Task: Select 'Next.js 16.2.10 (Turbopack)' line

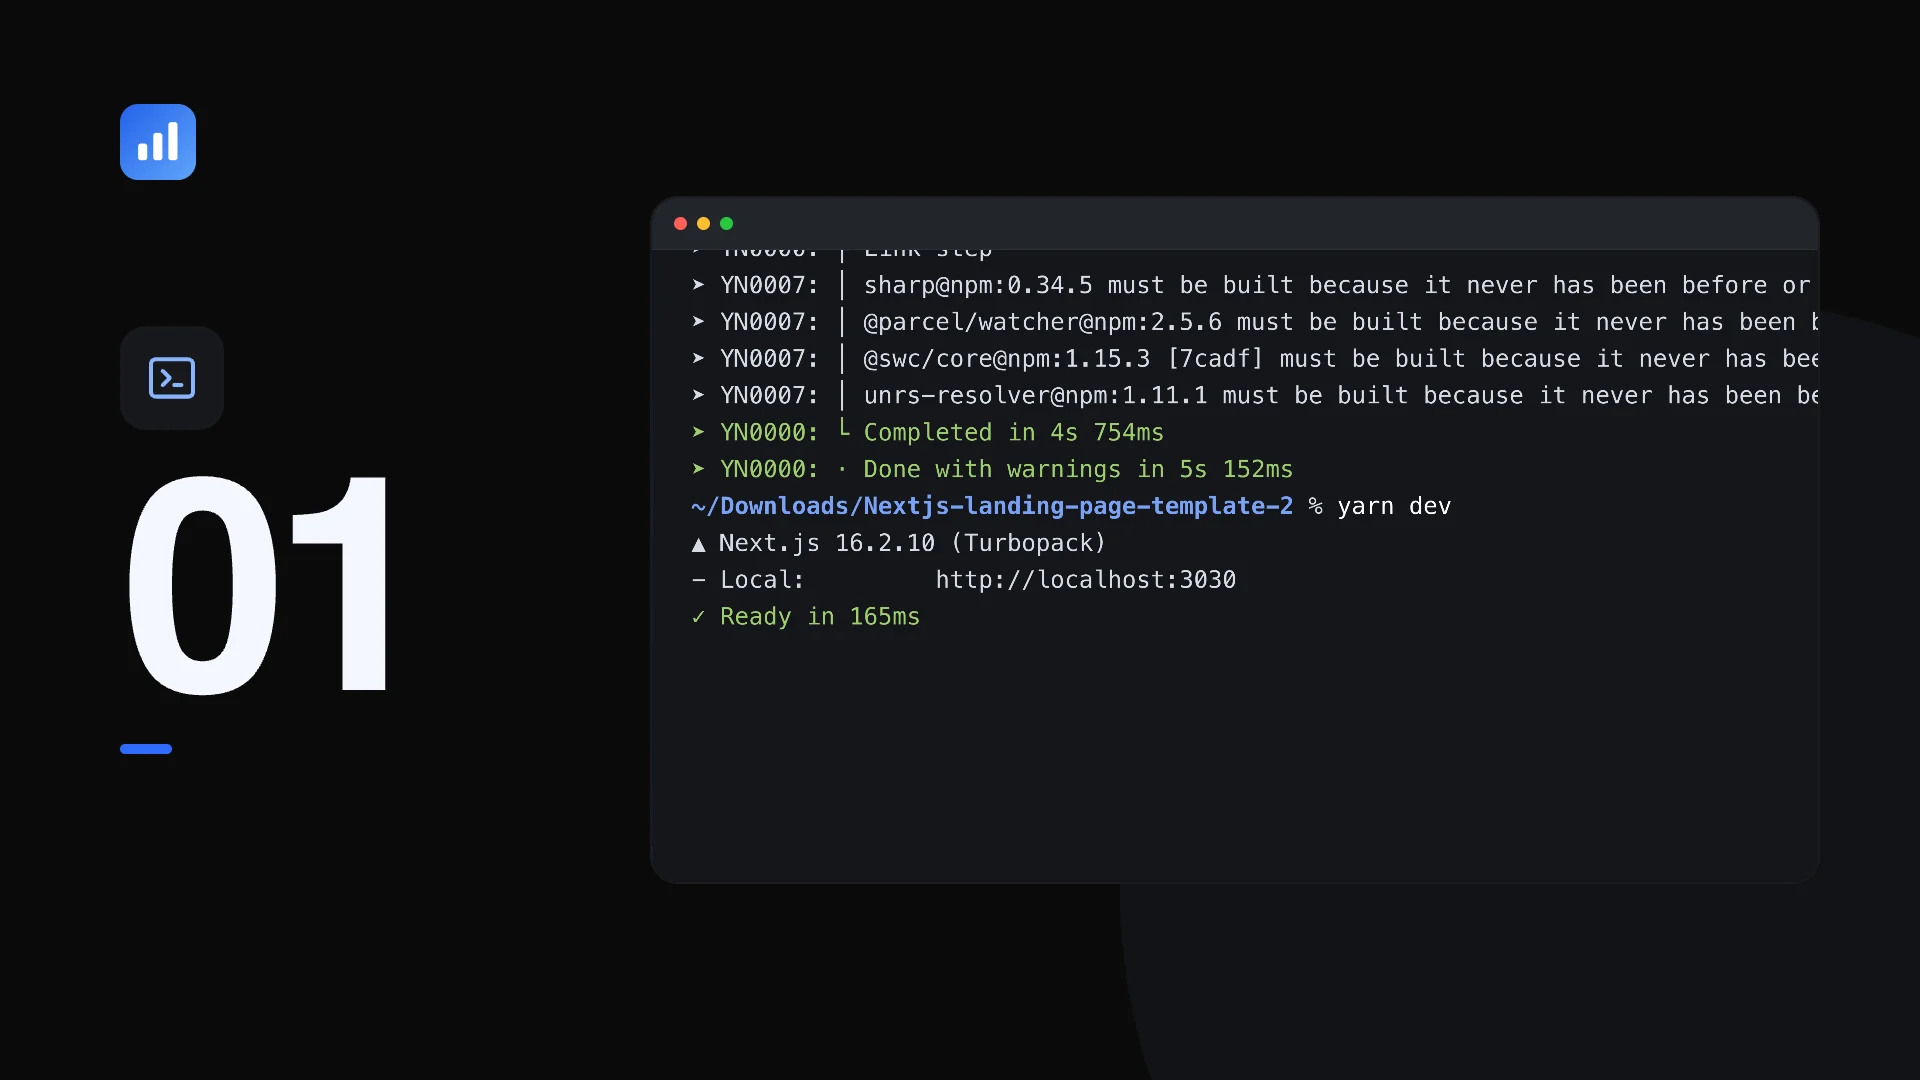Action: 898,543
